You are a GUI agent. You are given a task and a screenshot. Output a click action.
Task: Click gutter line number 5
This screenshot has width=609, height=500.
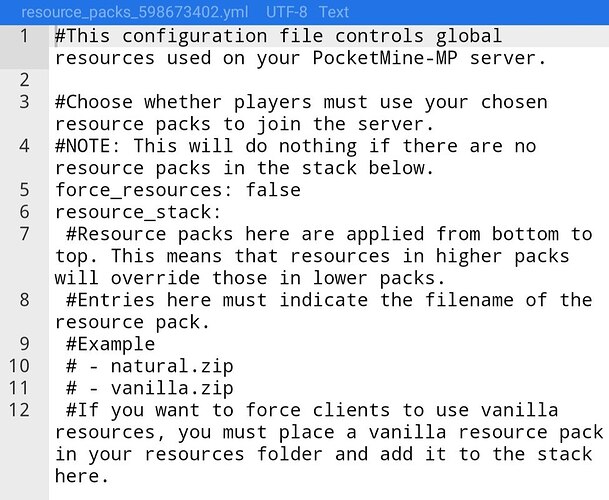[x=23, y=190]
